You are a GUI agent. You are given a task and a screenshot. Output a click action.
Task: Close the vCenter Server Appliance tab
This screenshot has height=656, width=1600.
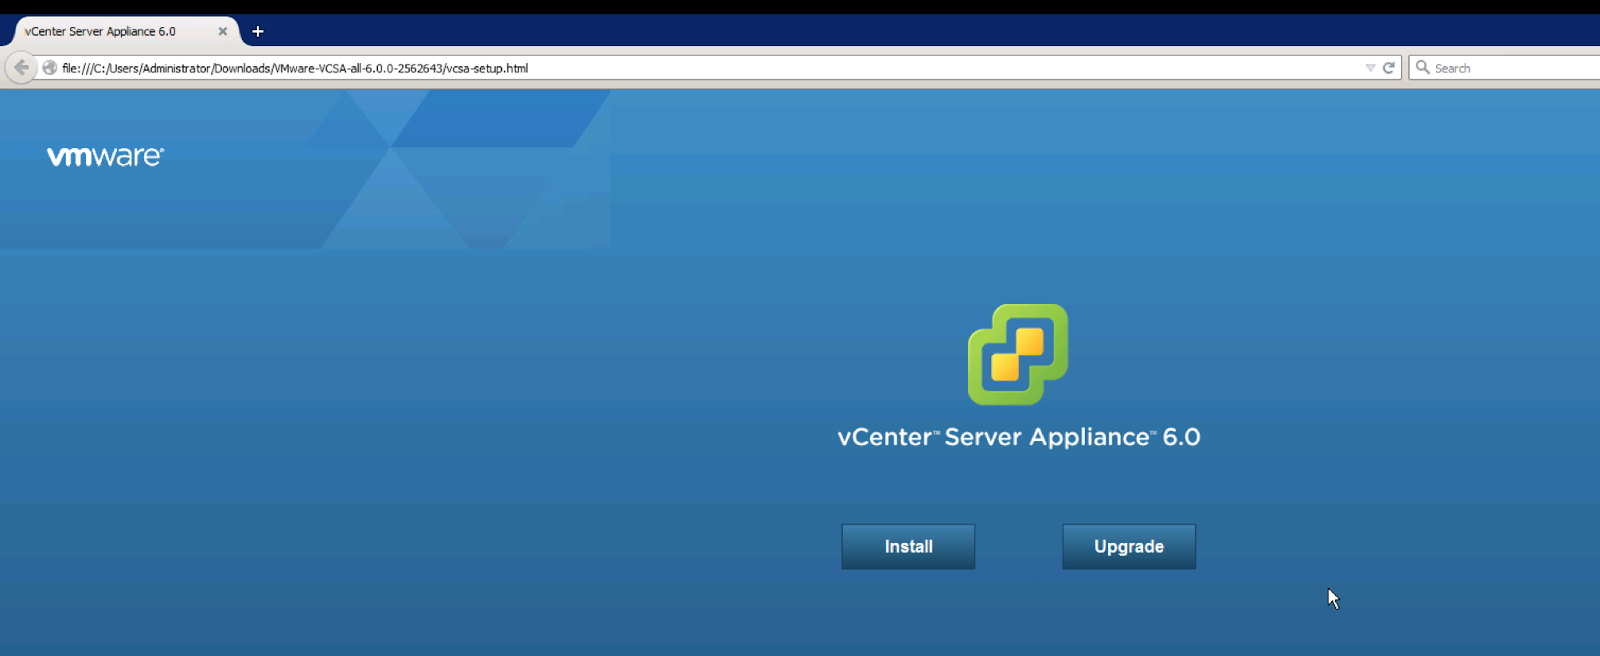click(x=222, y=32)
